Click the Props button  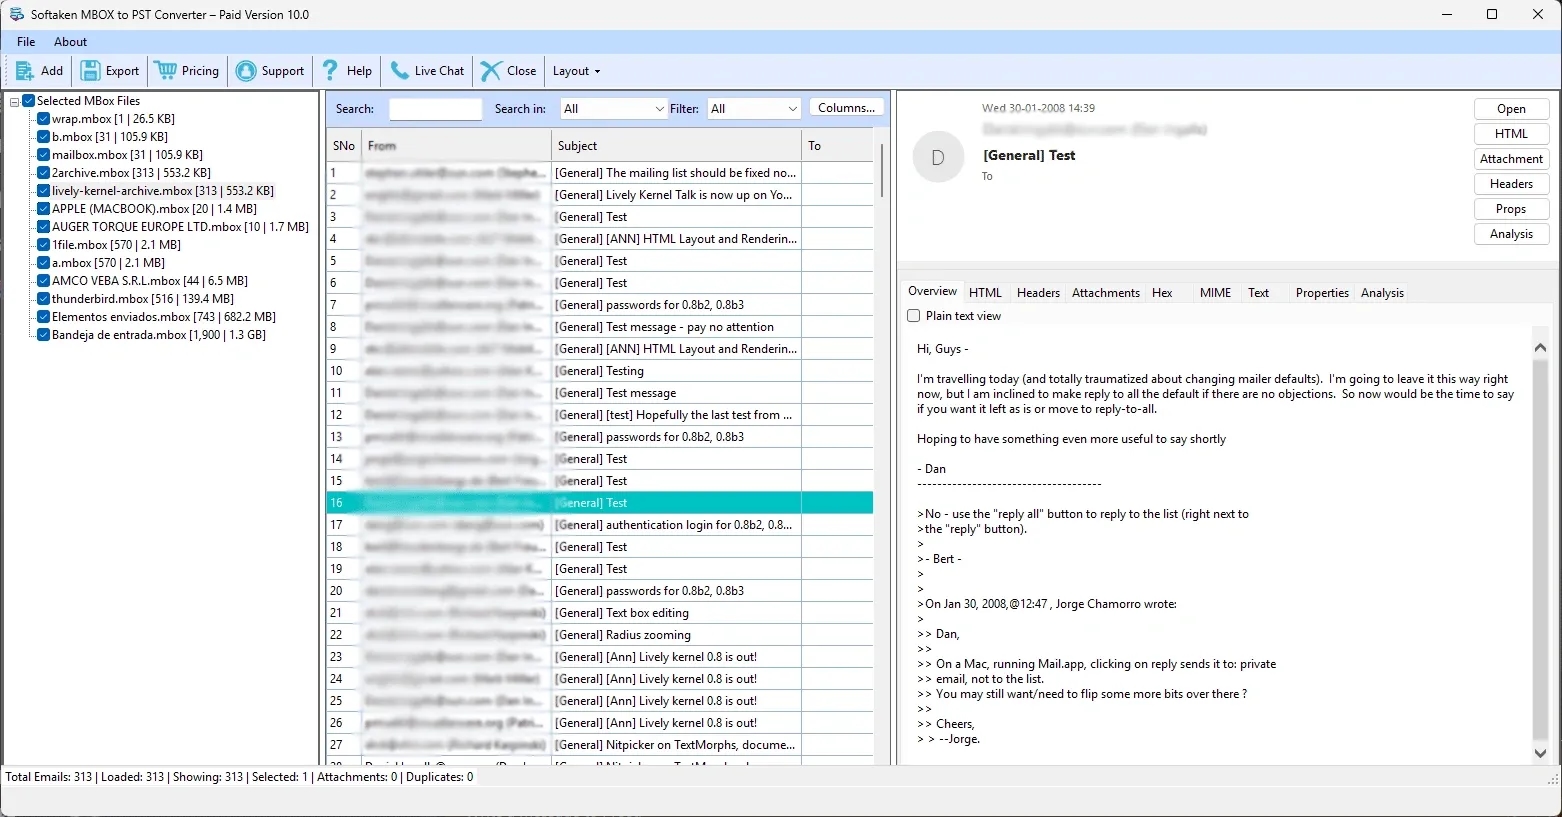click(x=1511, y=209)
